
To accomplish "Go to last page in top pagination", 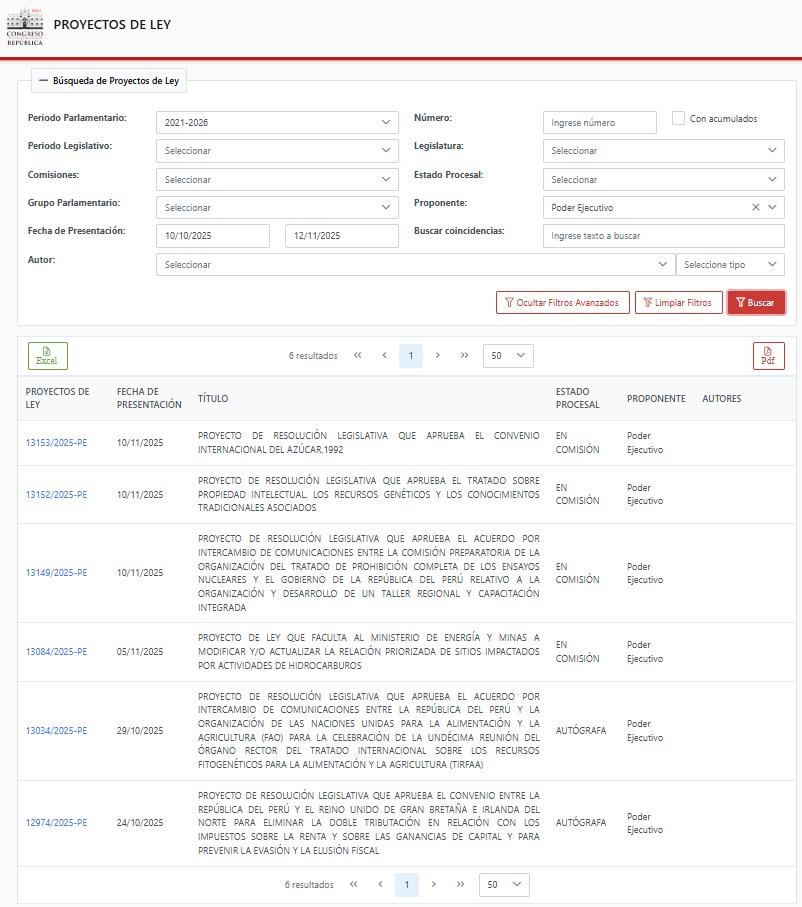I will 464,356.
